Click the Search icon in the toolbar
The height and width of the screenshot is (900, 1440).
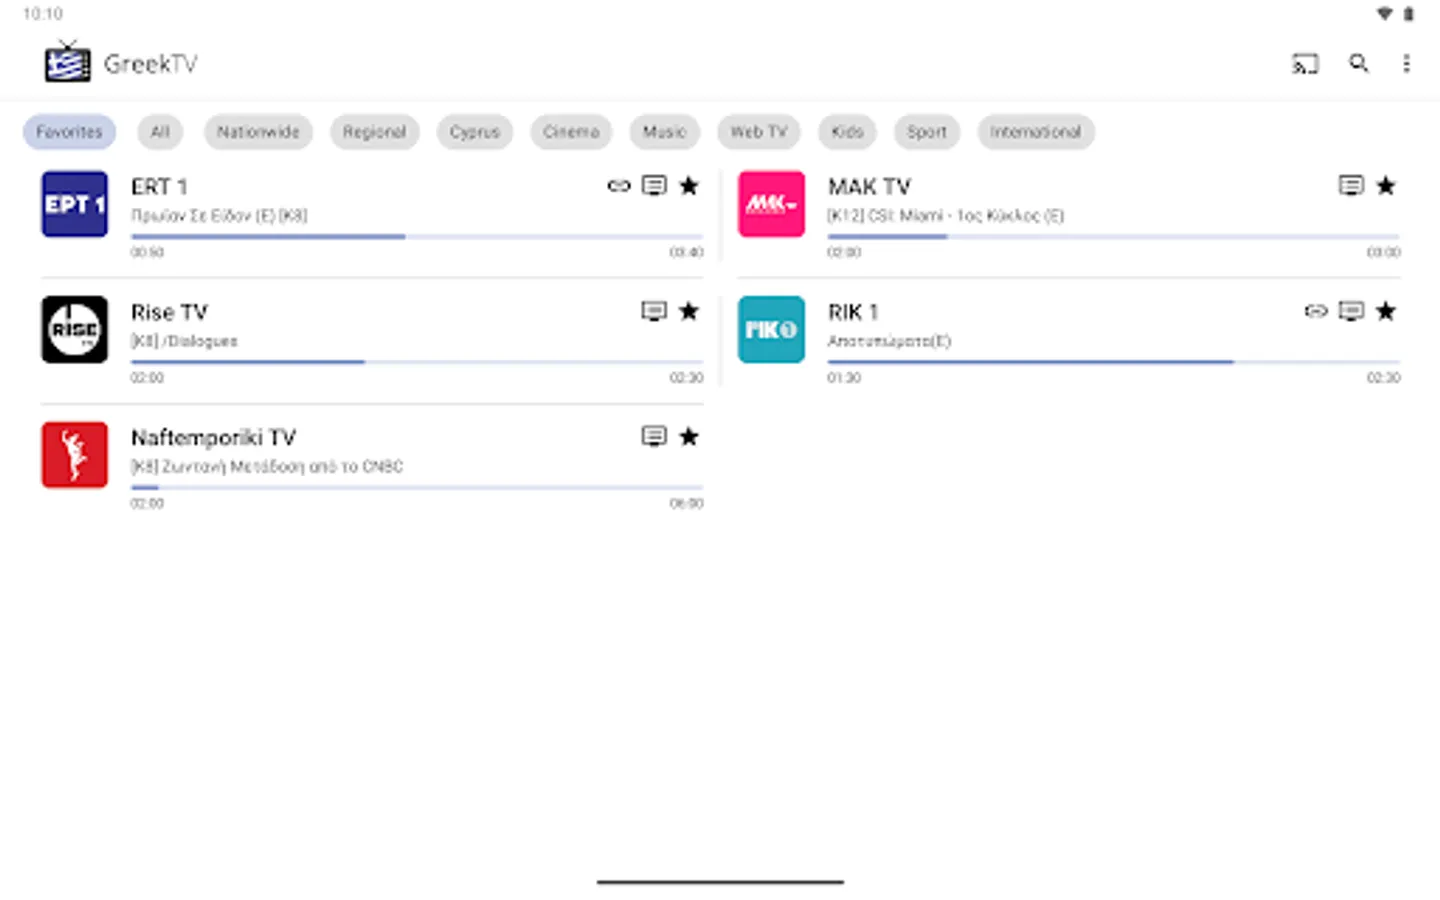pos(1358,63)
